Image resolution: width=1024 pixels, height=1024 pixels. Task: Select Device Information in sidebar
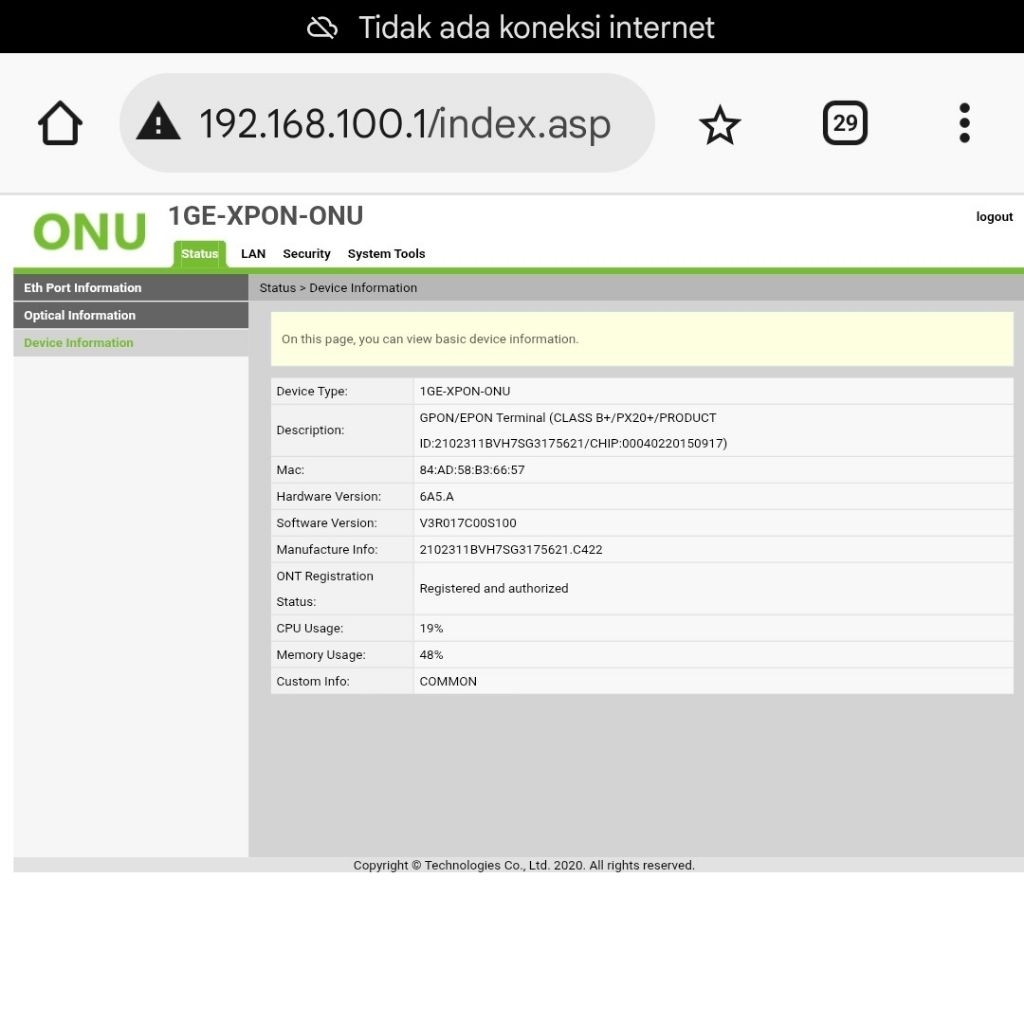[x=79, y=343]
